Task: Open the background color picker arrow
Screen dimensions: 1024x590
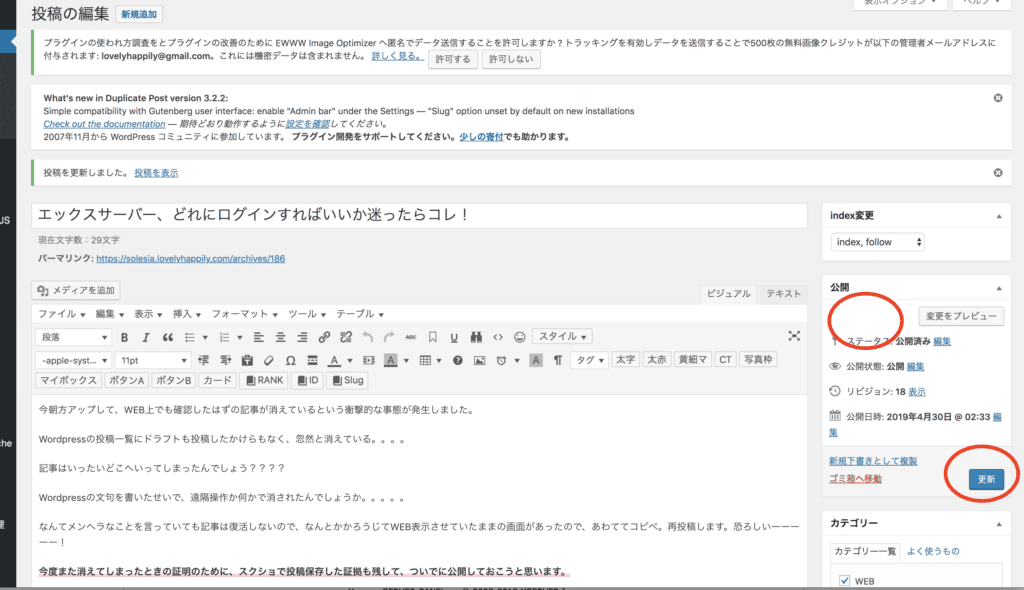Action: tap(406, 361)
